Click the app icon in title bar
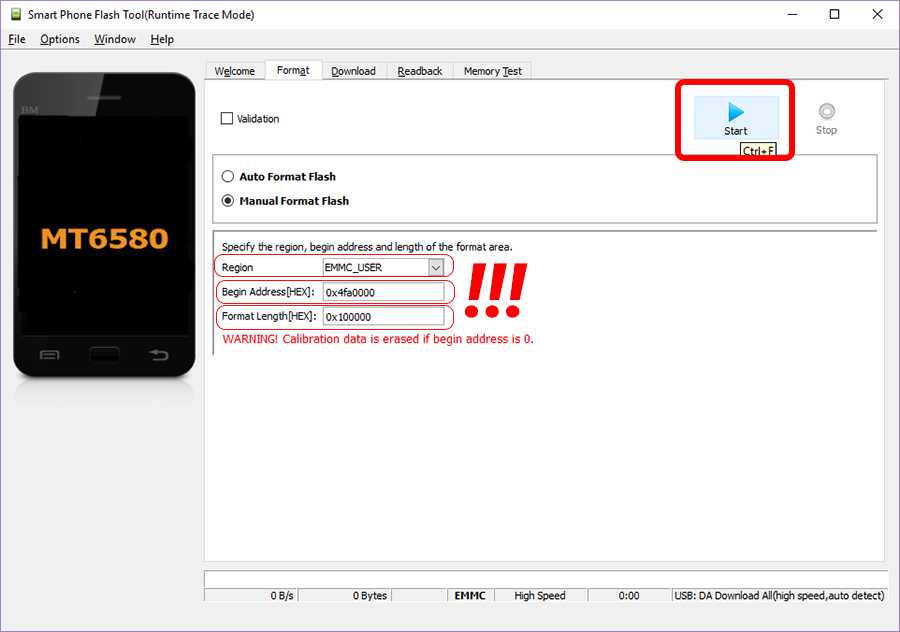The image size is (900, 632). 14,15
